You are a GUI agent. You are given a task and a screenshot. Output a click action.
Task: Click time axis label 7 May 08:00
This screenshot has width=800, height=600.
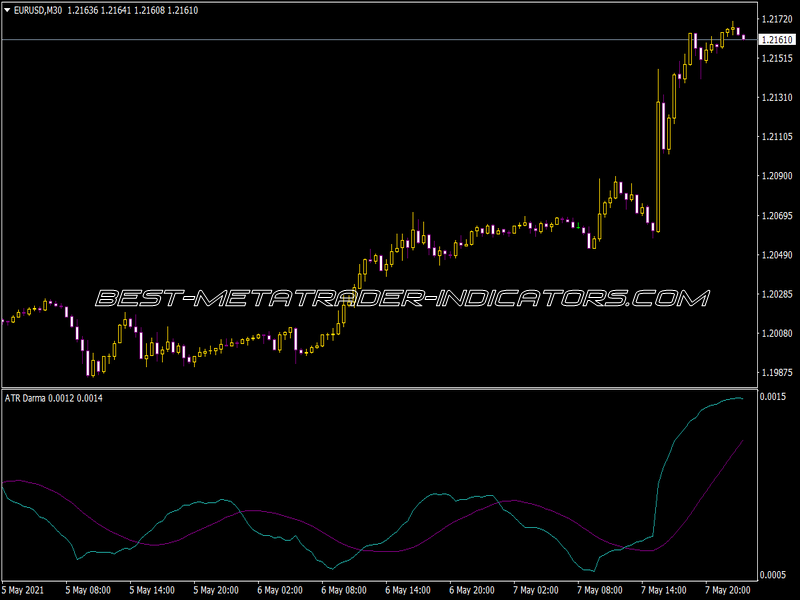point(600,590)
